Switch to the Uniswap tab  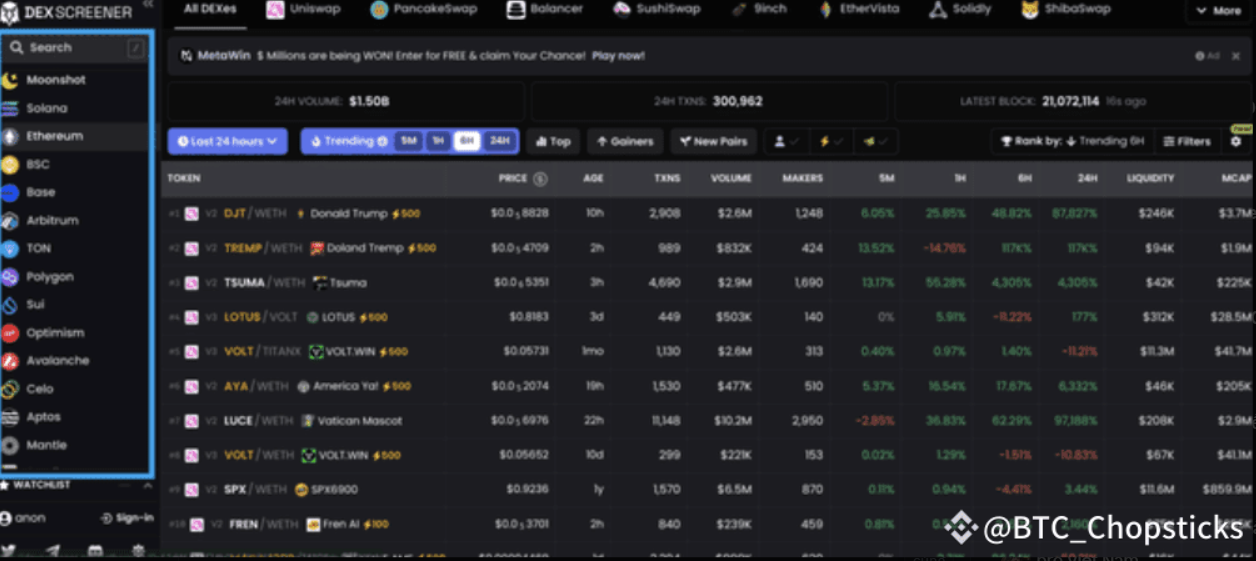click(304, 9)
